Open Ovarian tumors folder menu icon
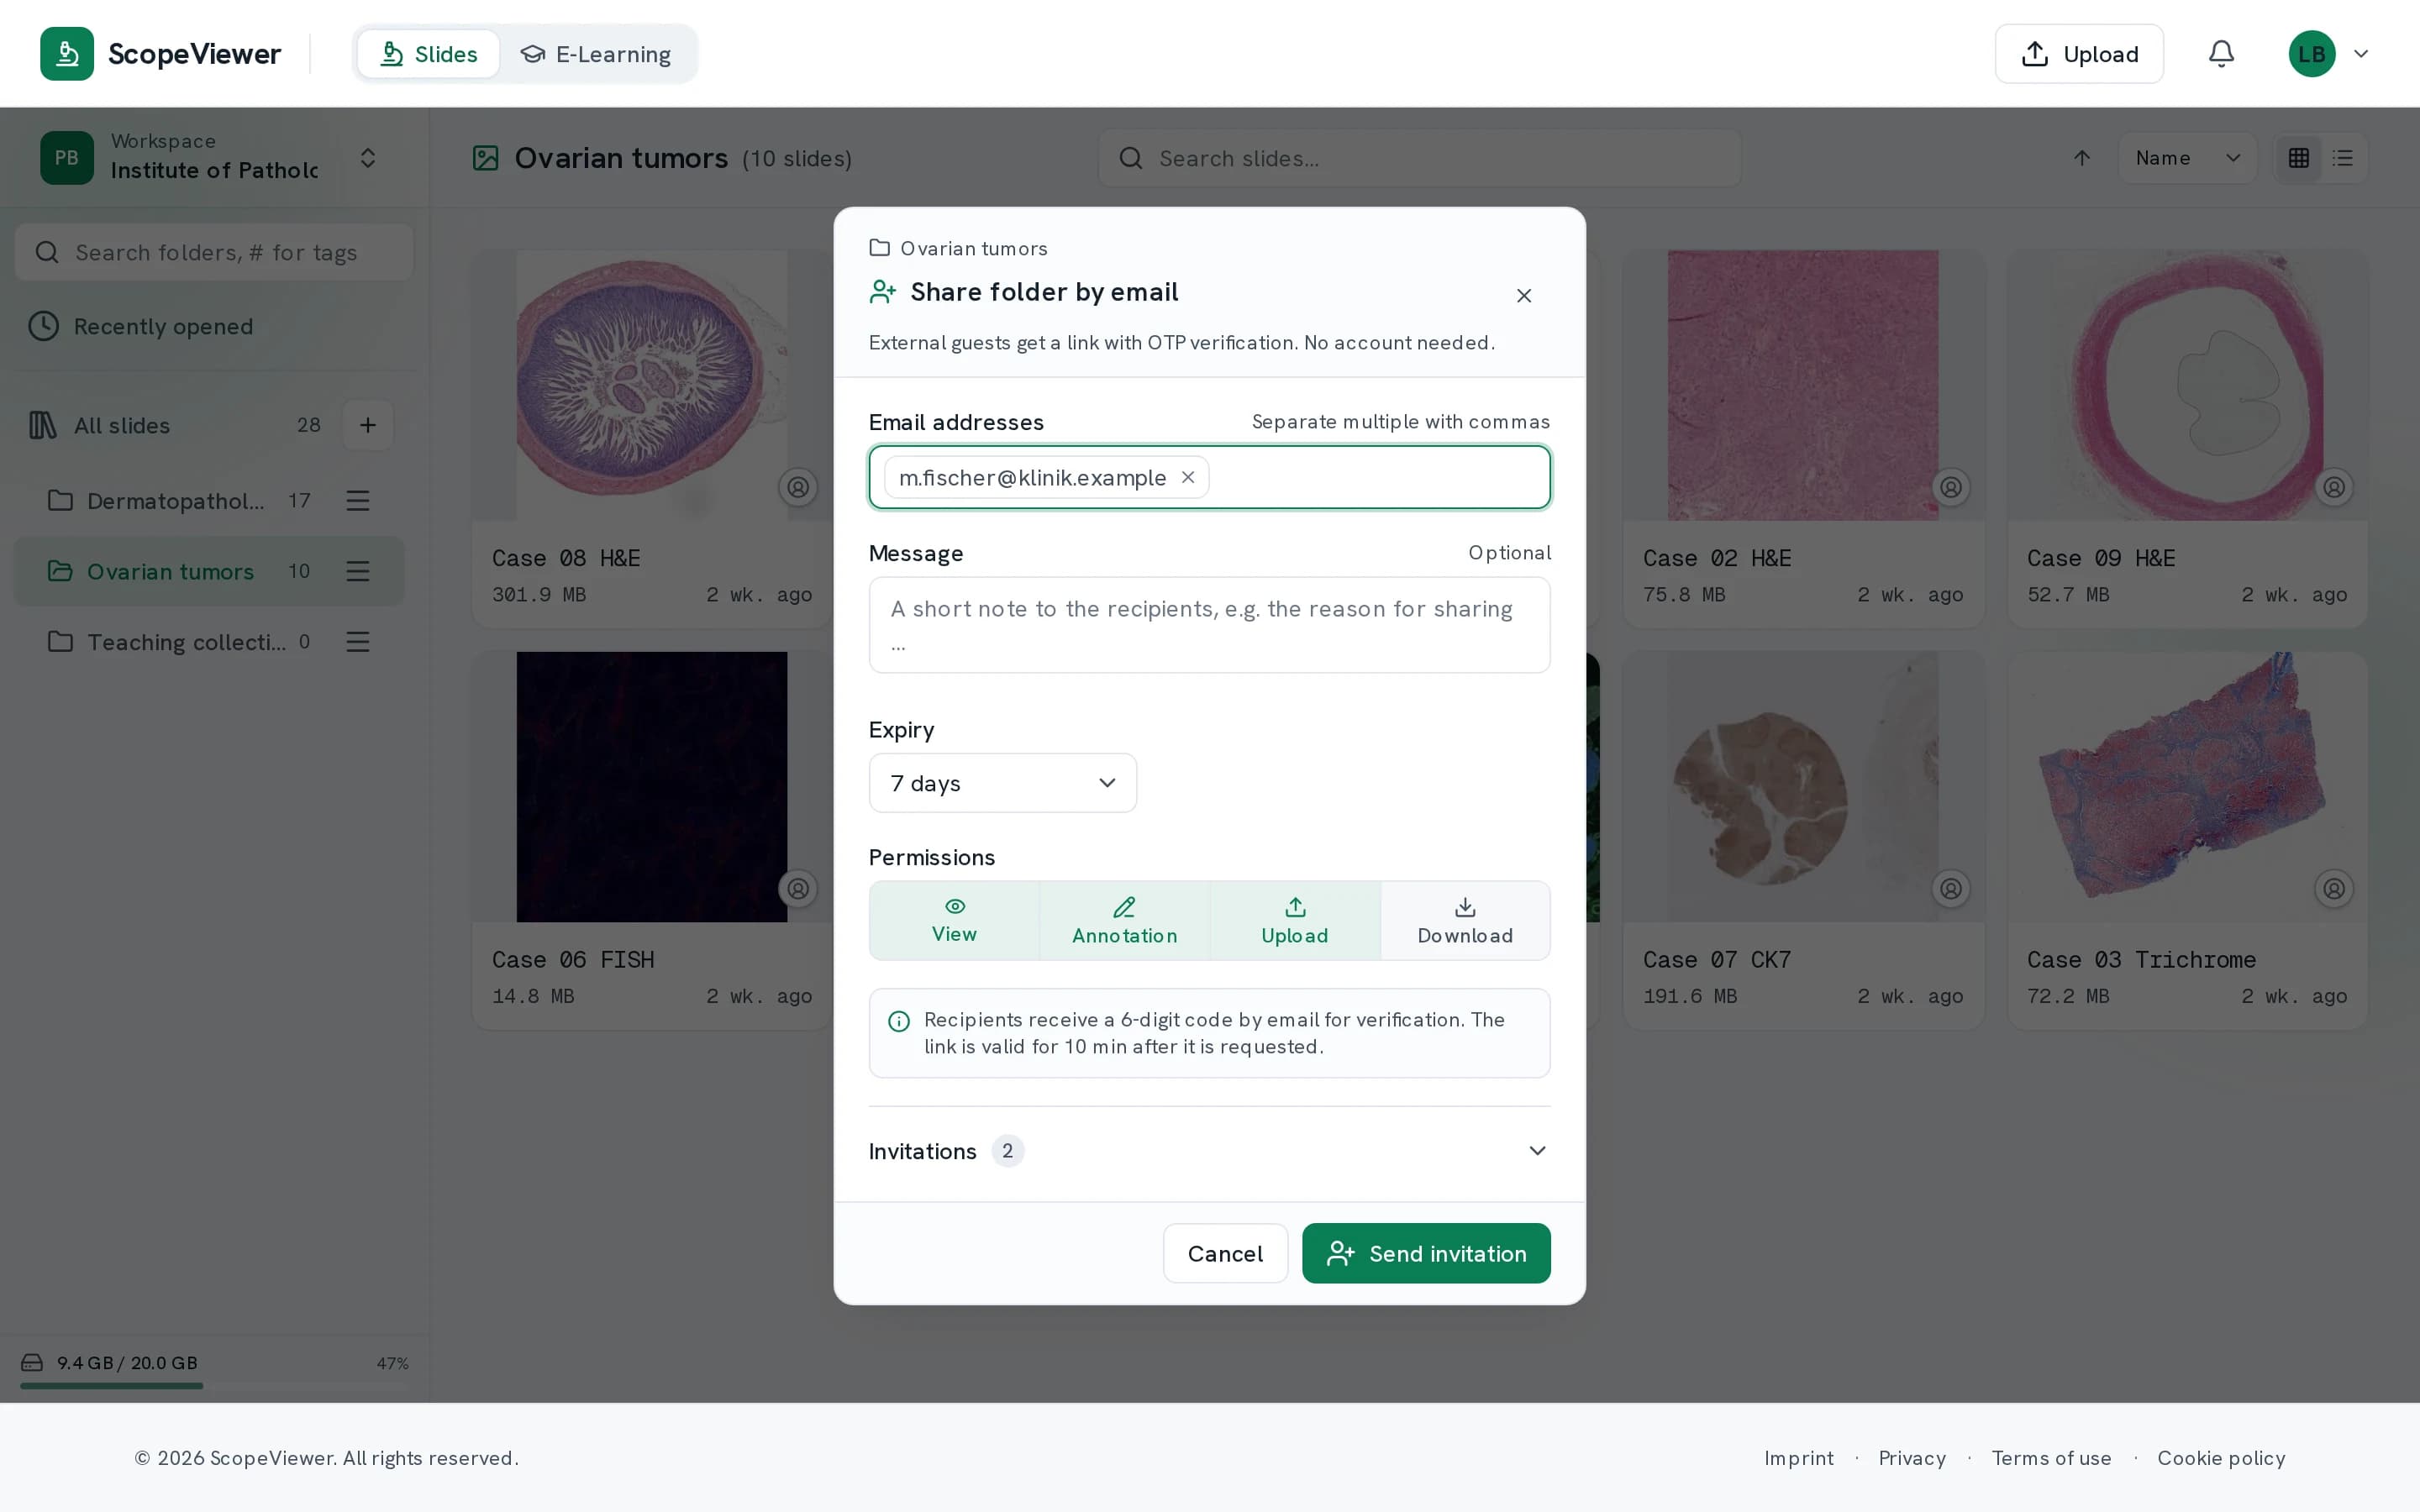The image size is (2420, 1512). [x=358, y=571]
